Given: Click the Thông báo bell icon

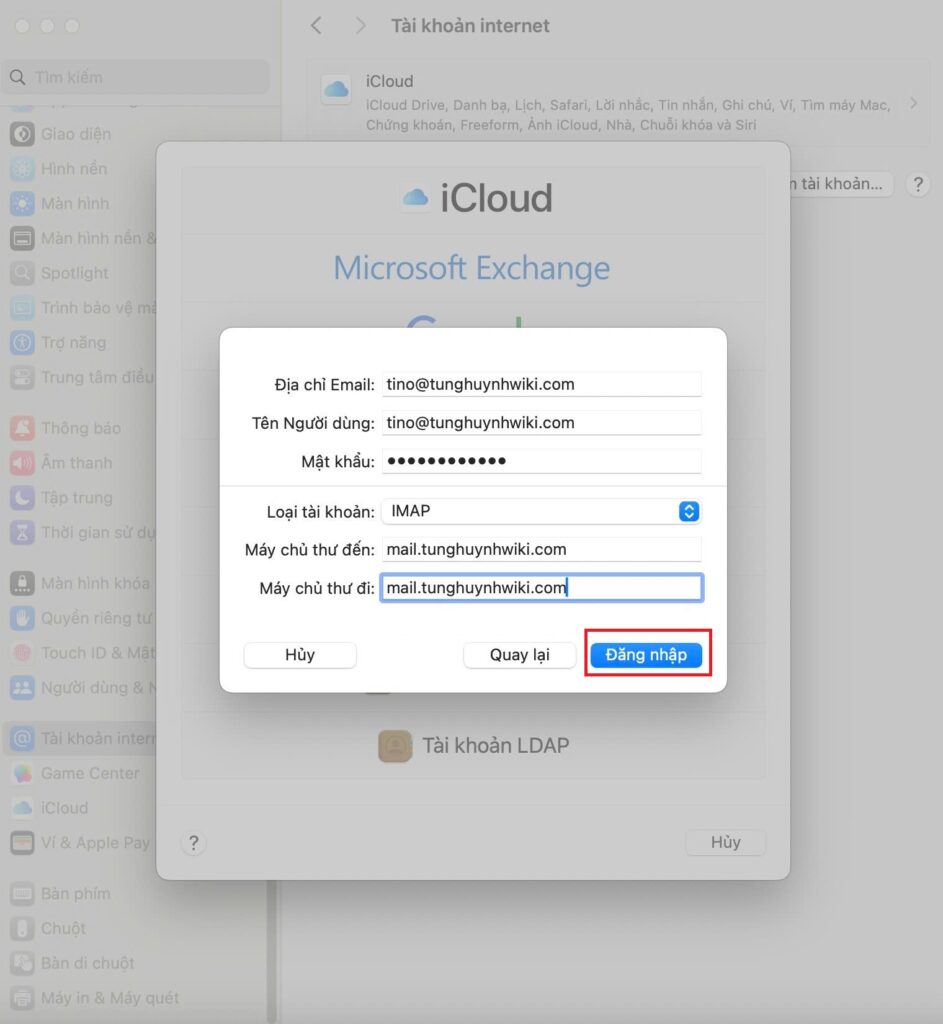Looking at the screenshot, I should [x=22, y=428].
